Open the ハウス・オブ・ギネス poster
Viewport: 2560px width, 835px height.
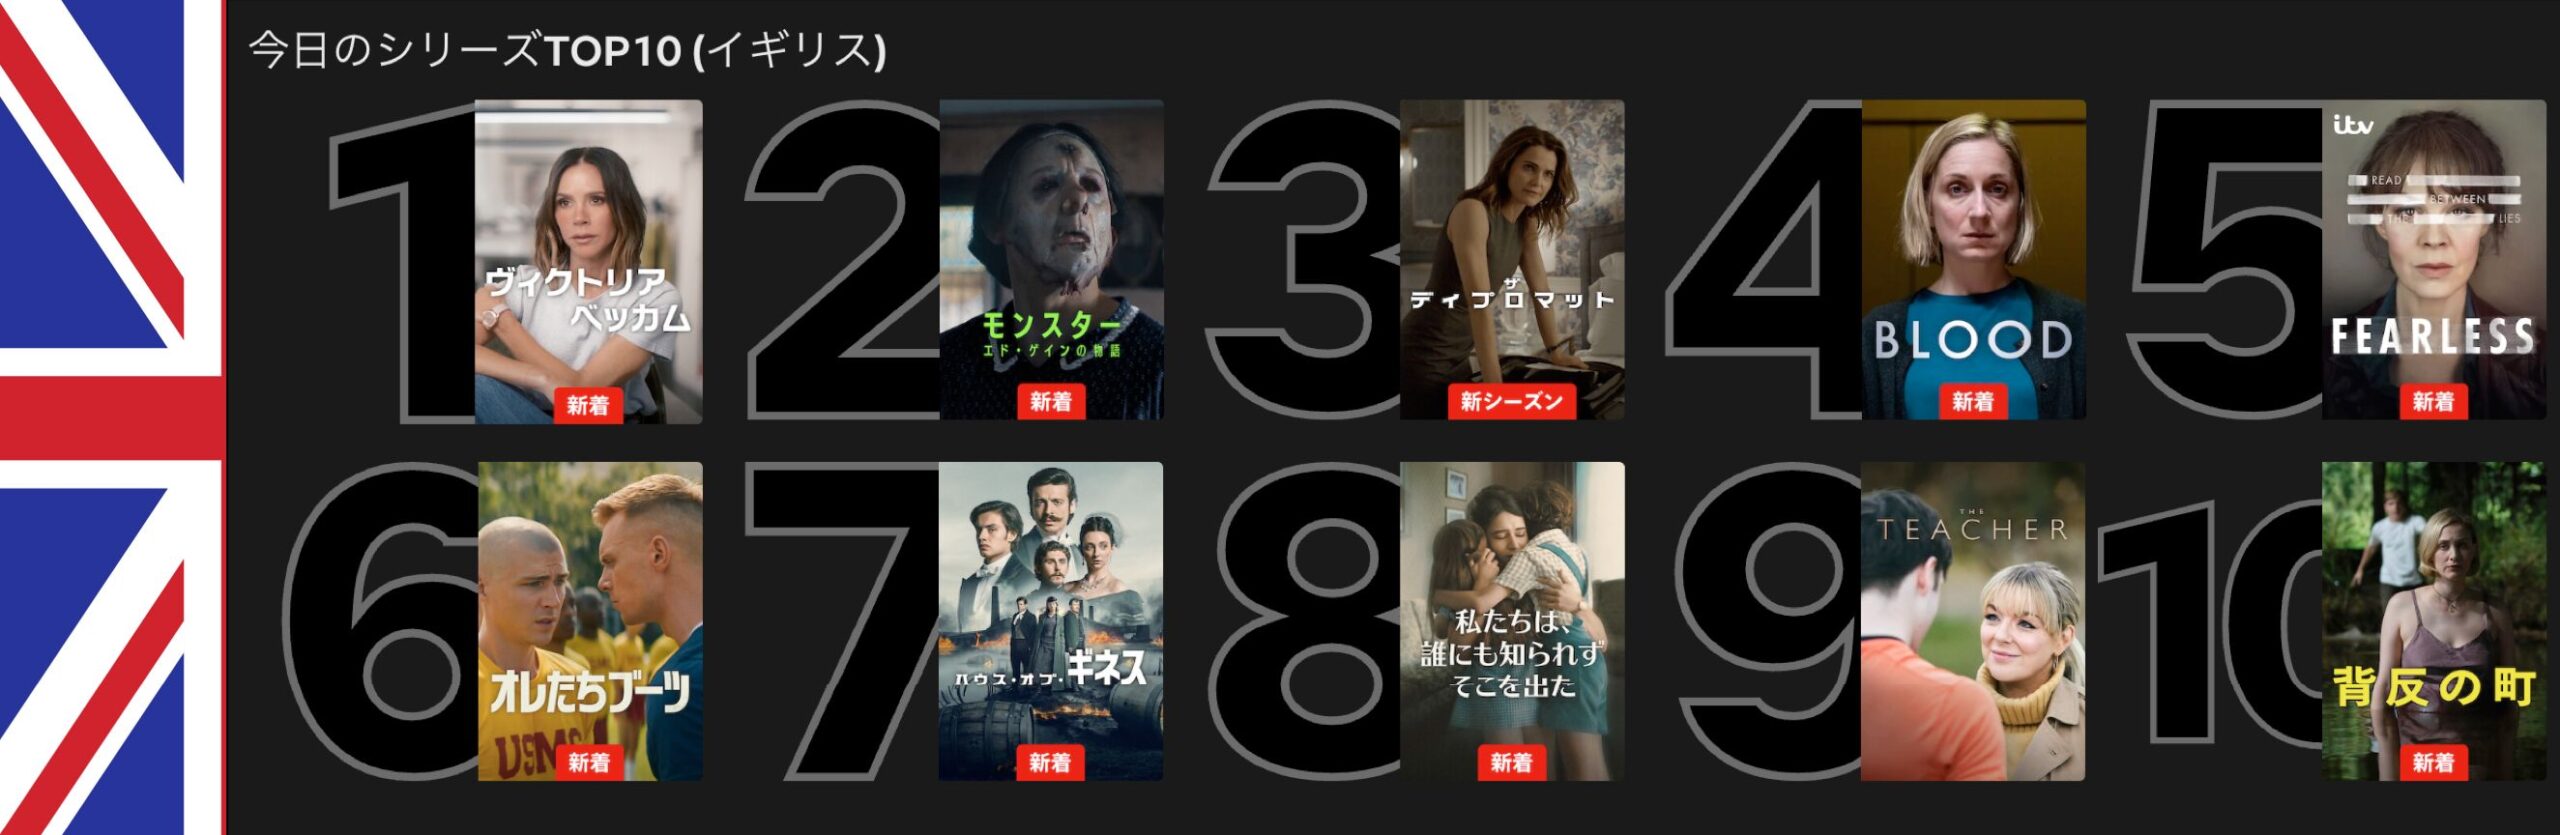click(x=1051, y=621)
